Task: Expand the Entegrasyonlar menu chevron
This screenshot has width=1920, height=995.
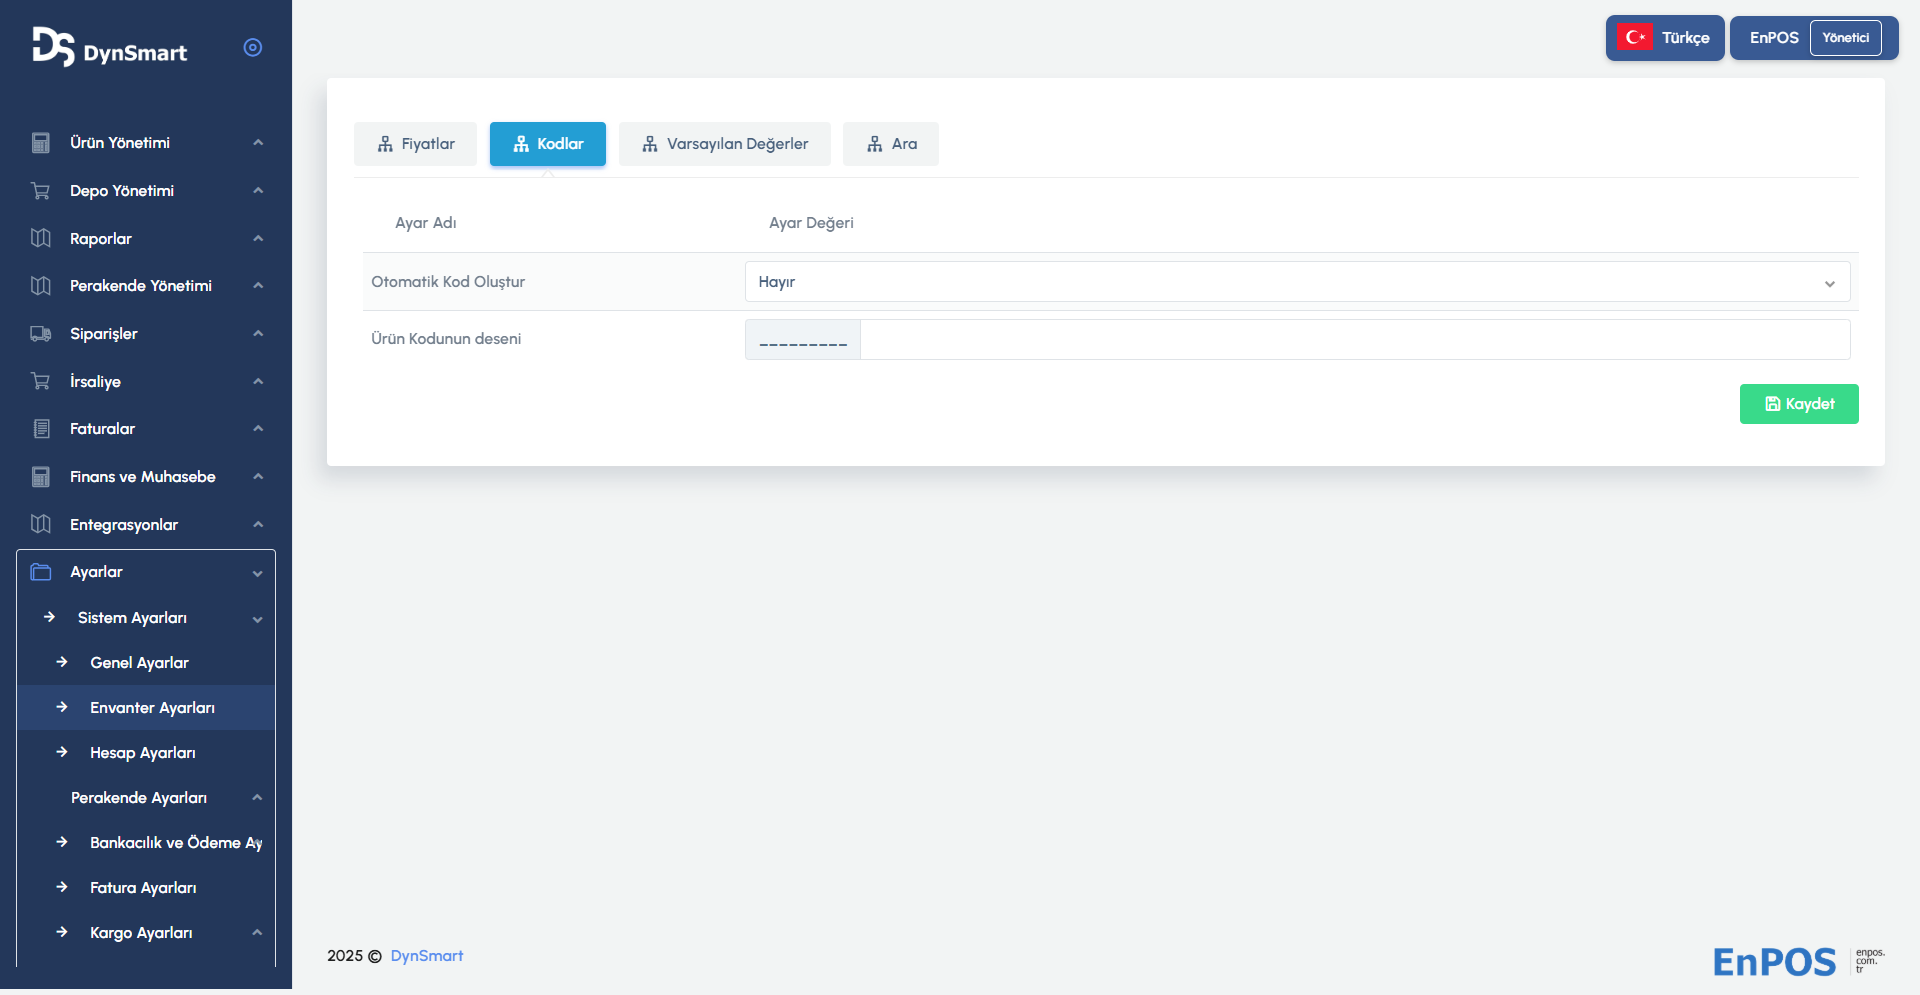Action: point(258,525)
